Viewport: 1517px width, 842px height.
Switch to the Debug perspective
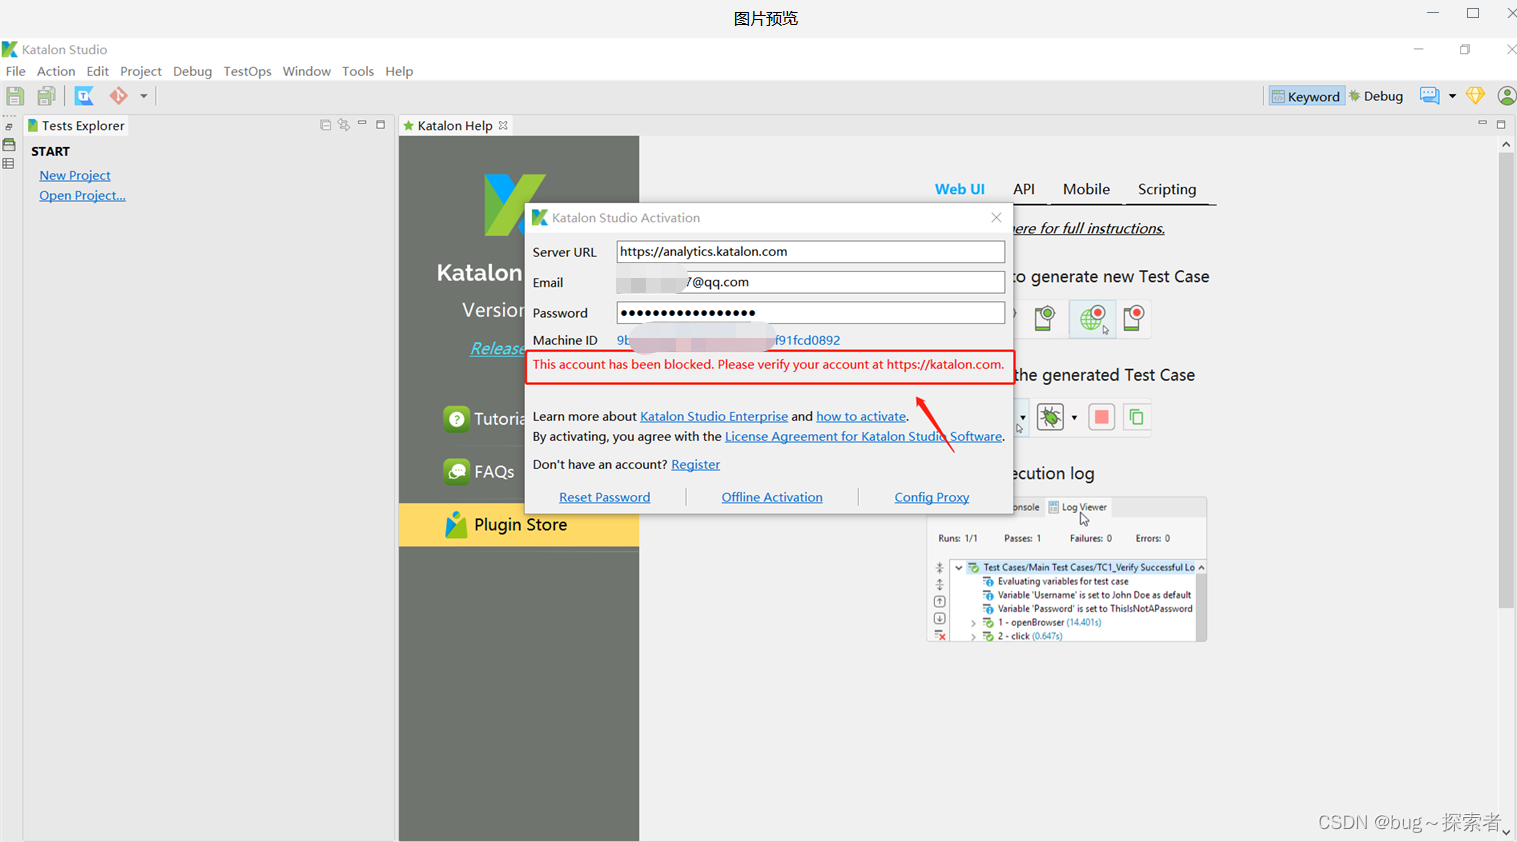pyautogui.click(x=1376, y=96)
